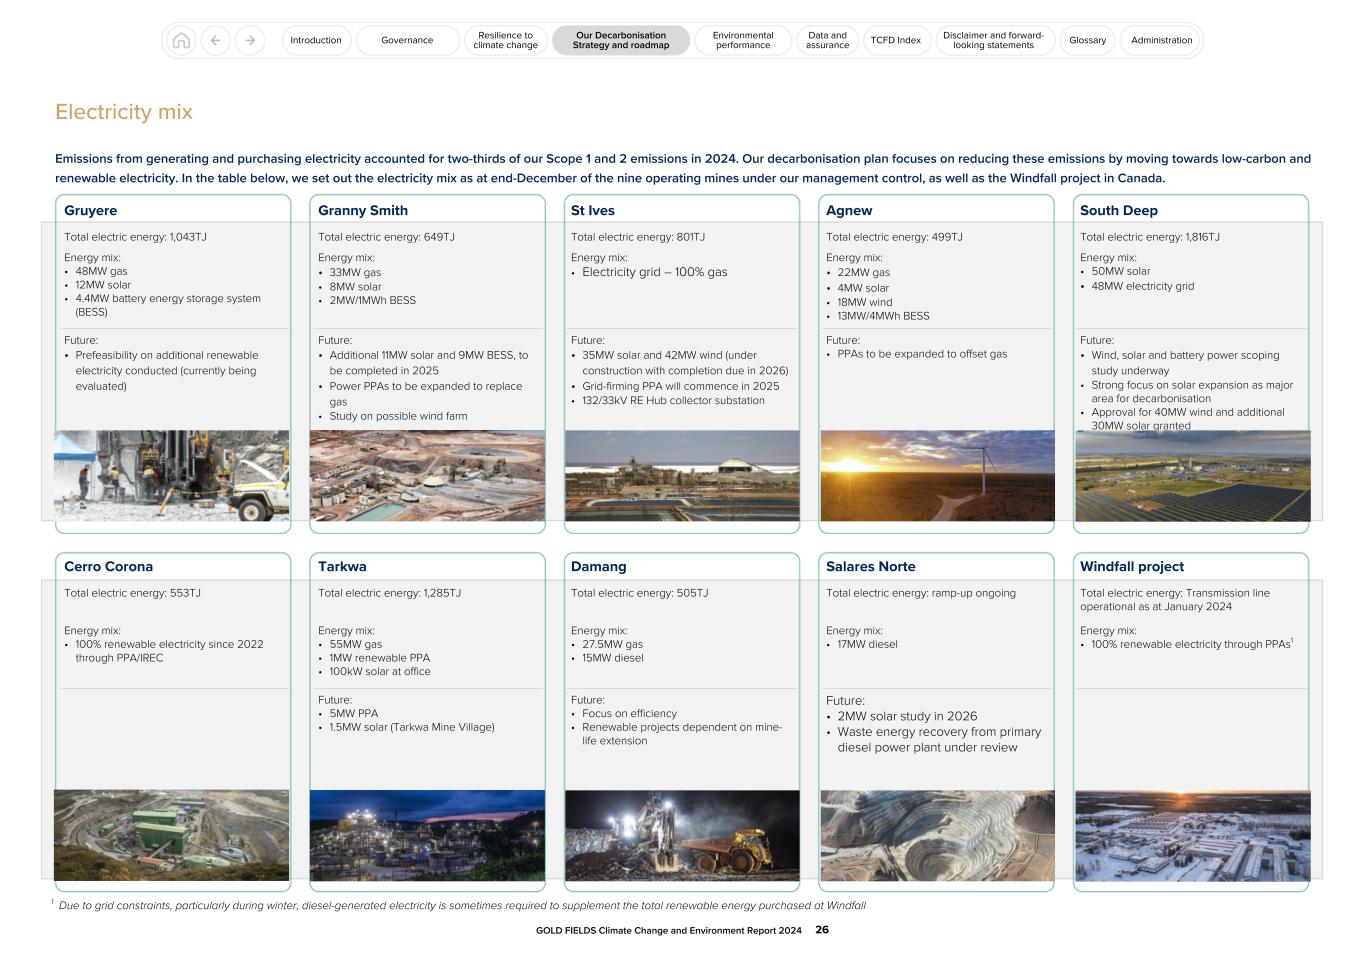Open the Resilience to climate change tab

(505, 40)
